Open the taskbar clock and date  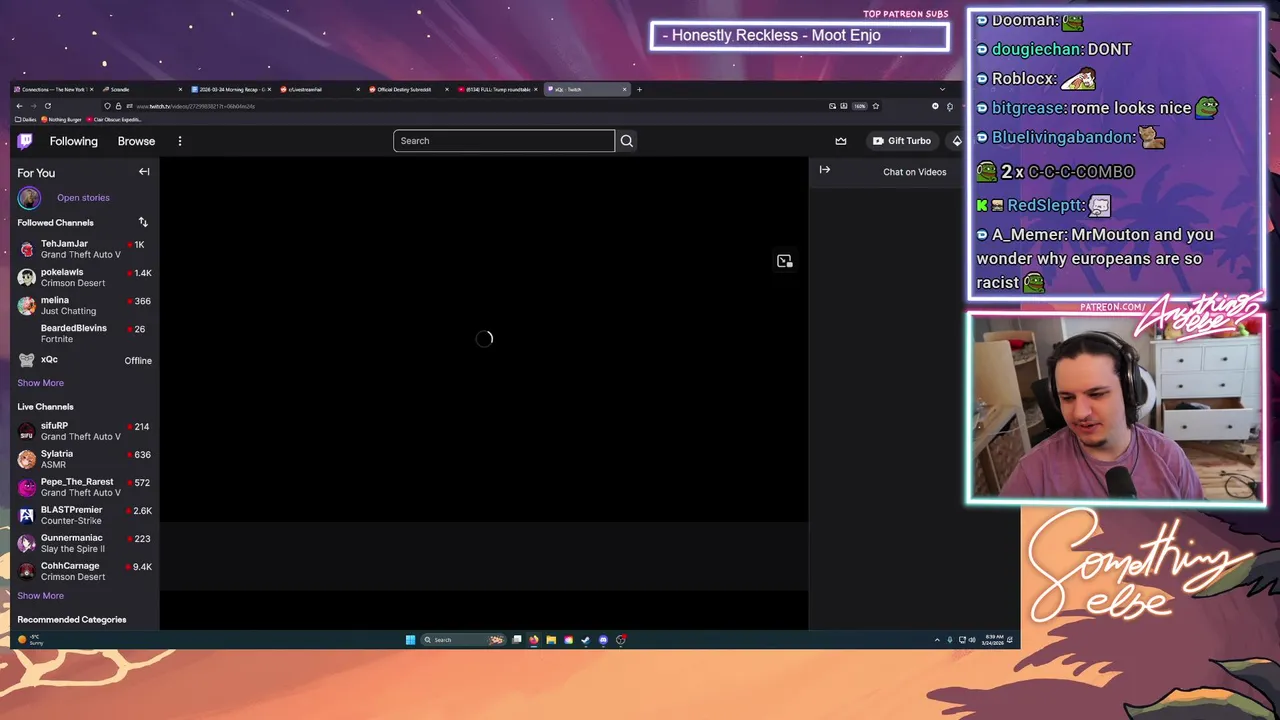994,640
